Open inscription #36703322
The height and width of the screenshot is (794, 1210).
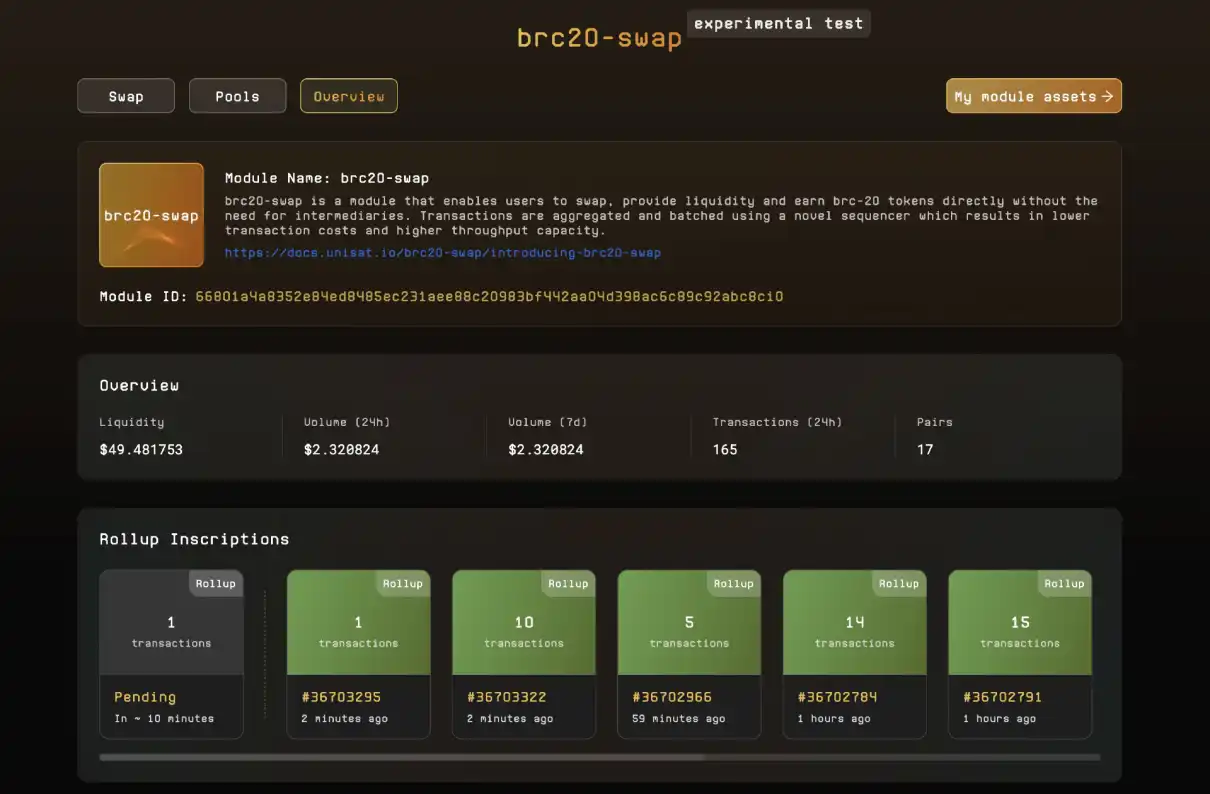(506, 696)
